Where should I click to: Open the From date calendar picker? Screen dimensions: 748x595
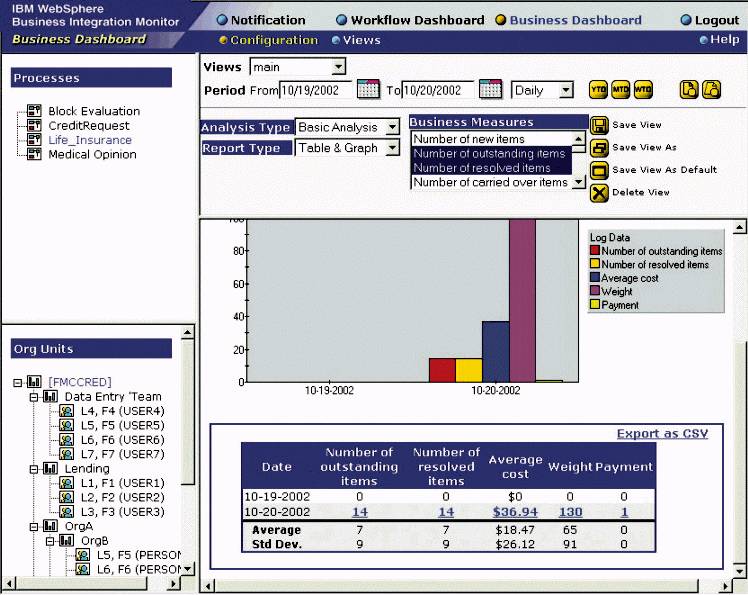point(368,90)
